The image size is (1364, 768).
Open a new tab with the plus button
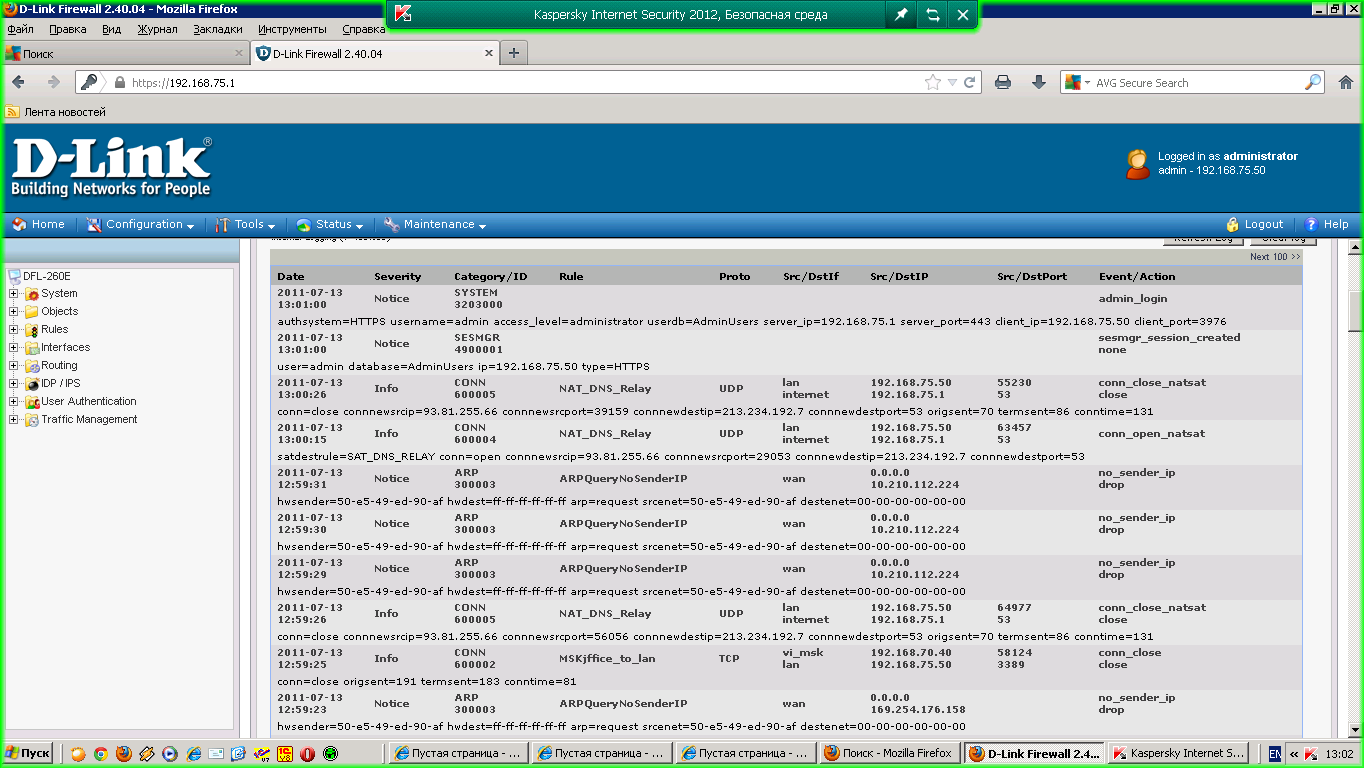coord(514,54)
